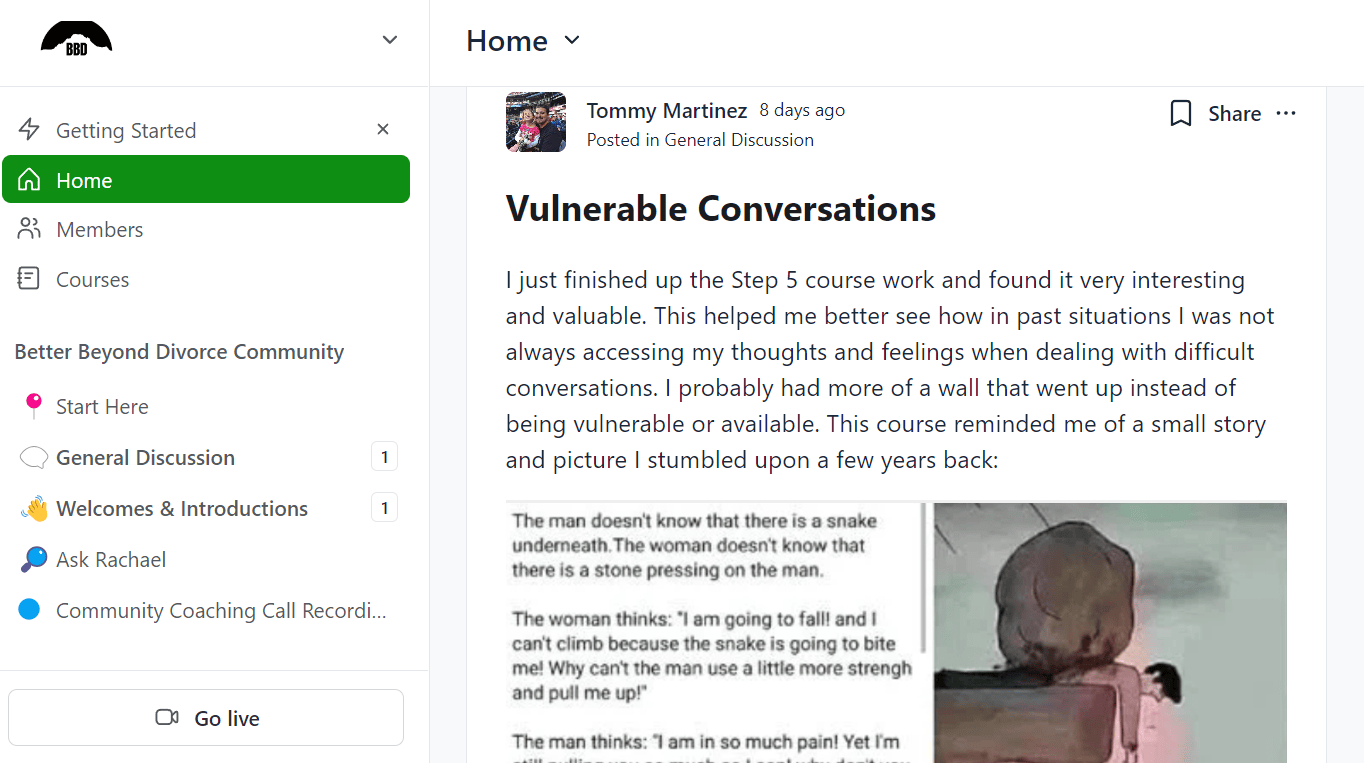Viewport: 1364px width, 763px height.
Task: Dismiss the Getting Started item
Action: (x=383, y=129)
